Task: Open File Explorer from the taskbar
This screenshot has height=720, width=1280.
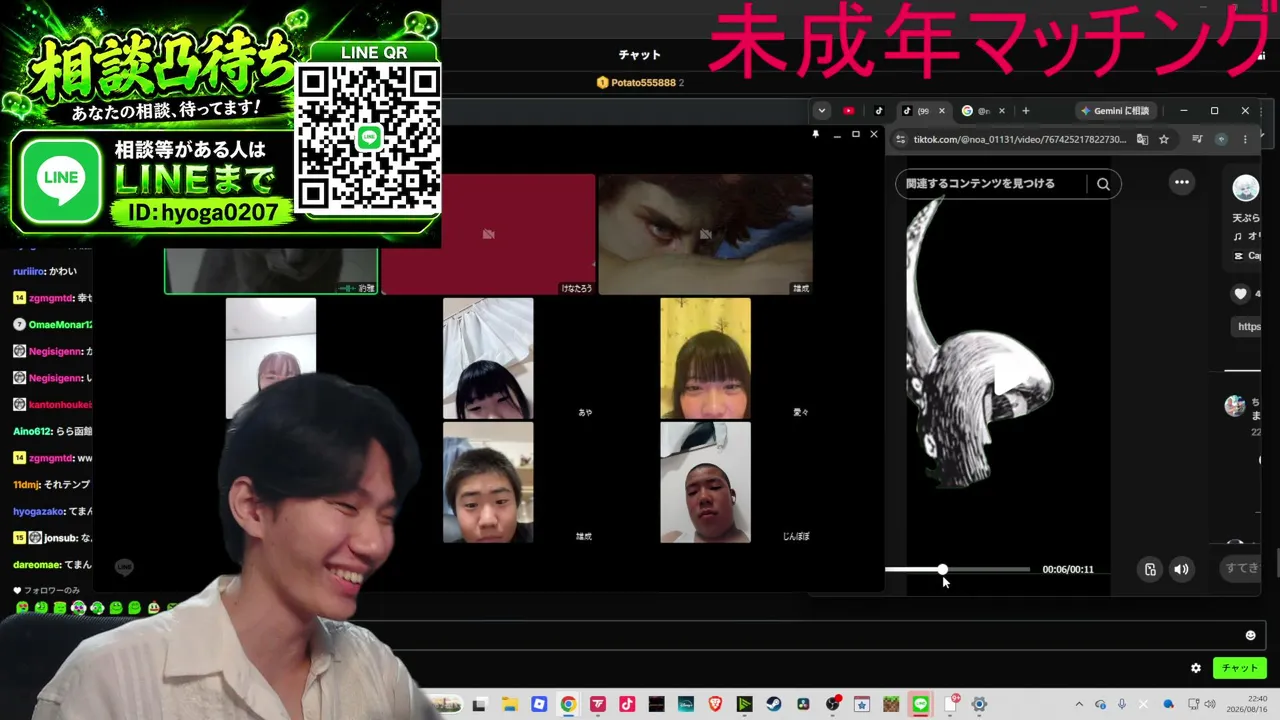Action: 509,704
